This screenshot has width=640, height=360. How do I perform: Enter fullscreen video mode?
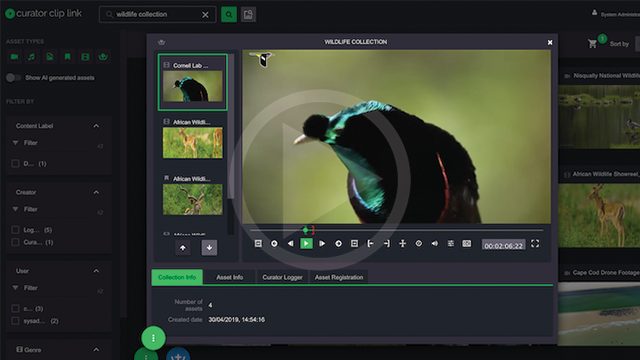[x=535, y=244]
